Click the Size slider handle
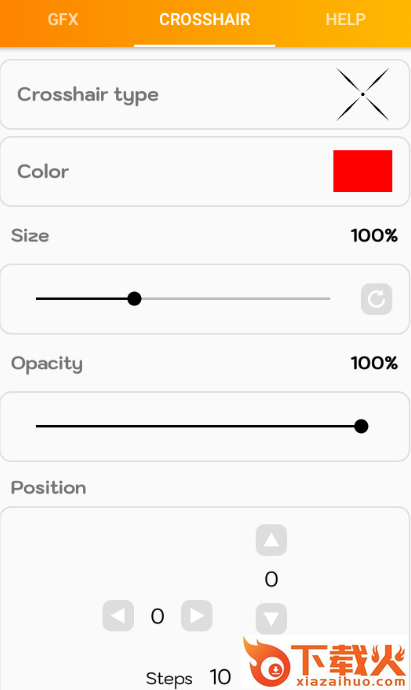411x690 pixels. coord(134,299)
